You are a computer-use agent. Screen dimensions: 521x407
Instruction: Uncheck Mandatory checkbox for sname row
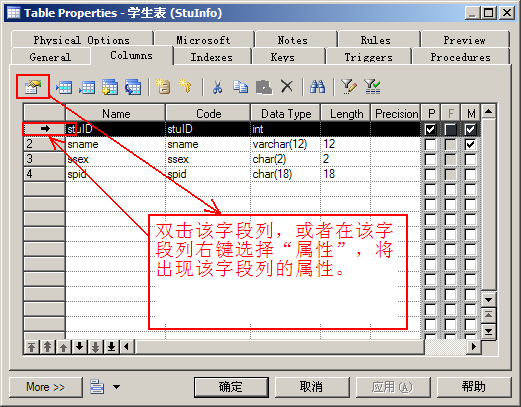click(470, 144)
